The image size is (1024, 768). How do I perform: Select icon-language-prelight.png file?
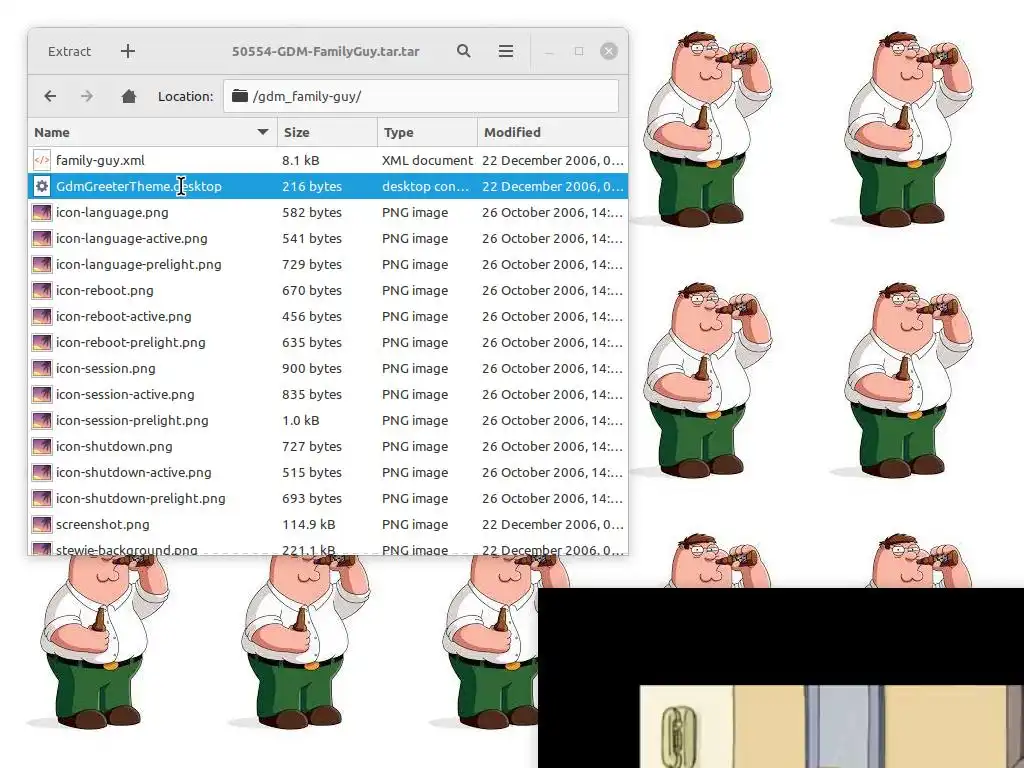coord(328,264)
